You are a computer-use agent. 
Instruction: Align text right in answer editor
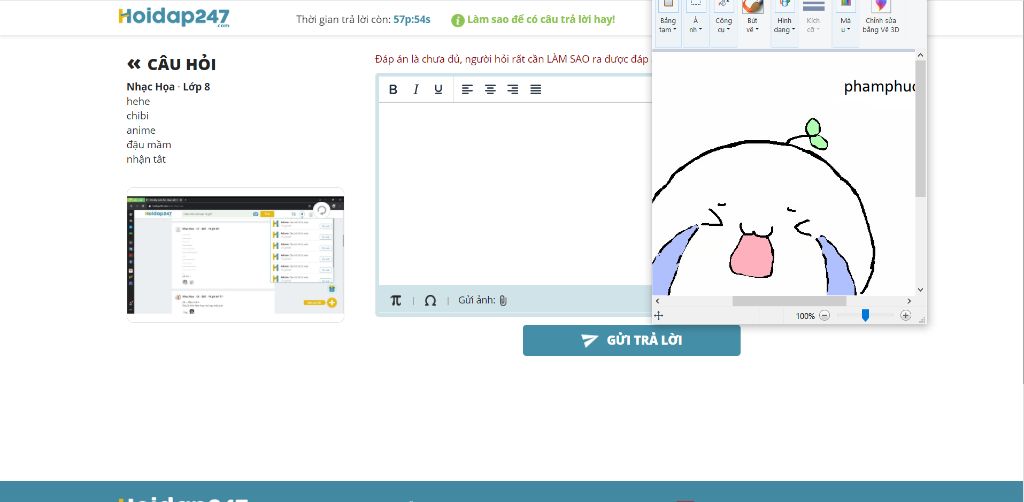tap(513, 89)
